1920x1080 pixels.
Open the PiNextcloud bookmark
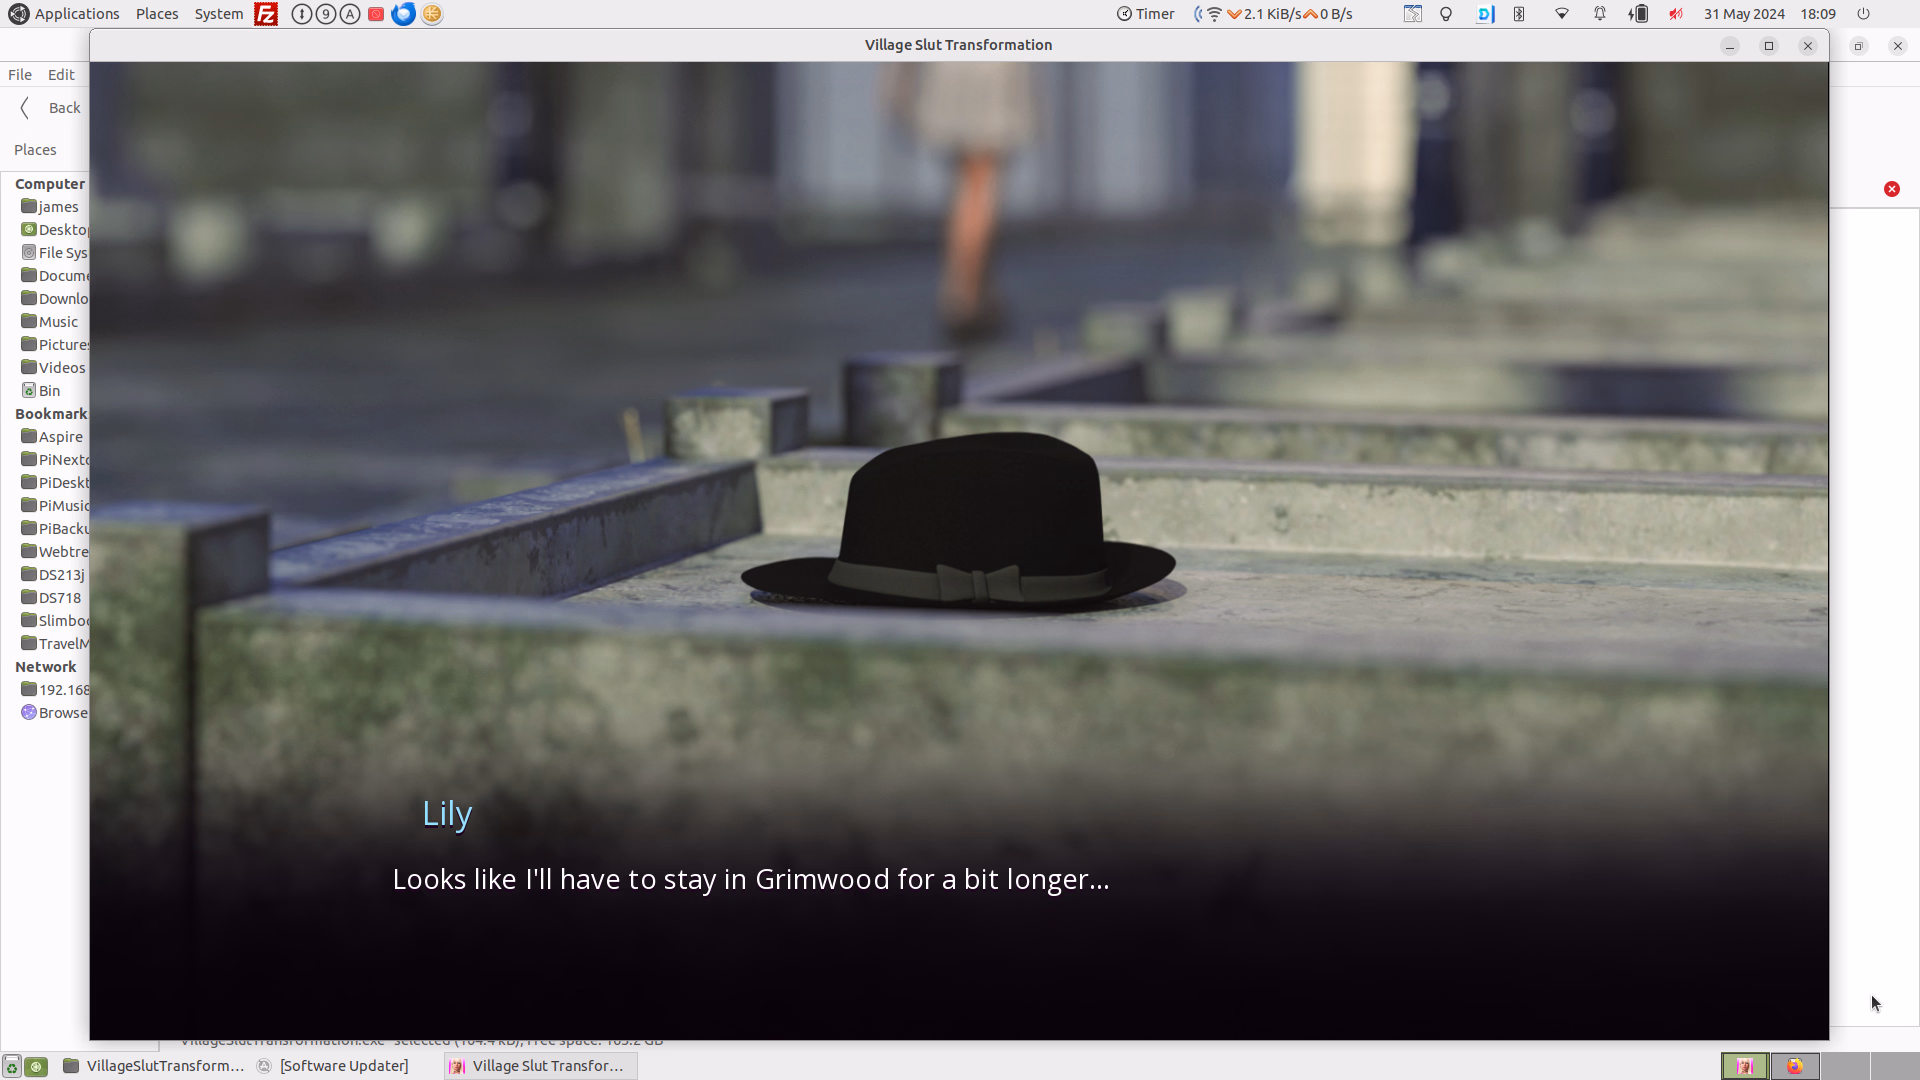[x=55, y=460]
